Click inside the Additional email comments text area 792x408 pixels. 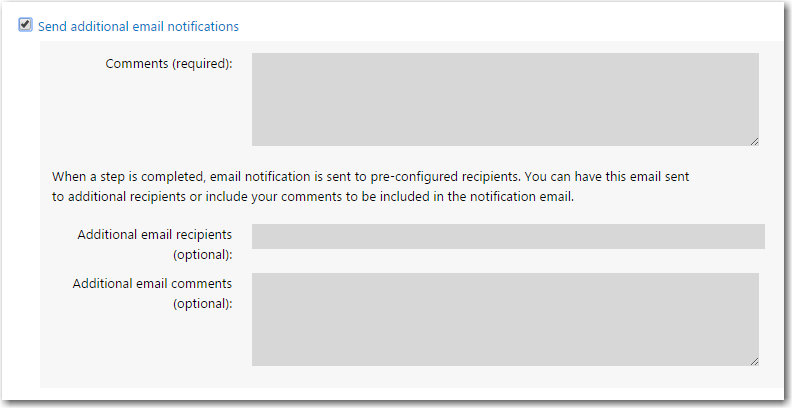pos(505,319)
